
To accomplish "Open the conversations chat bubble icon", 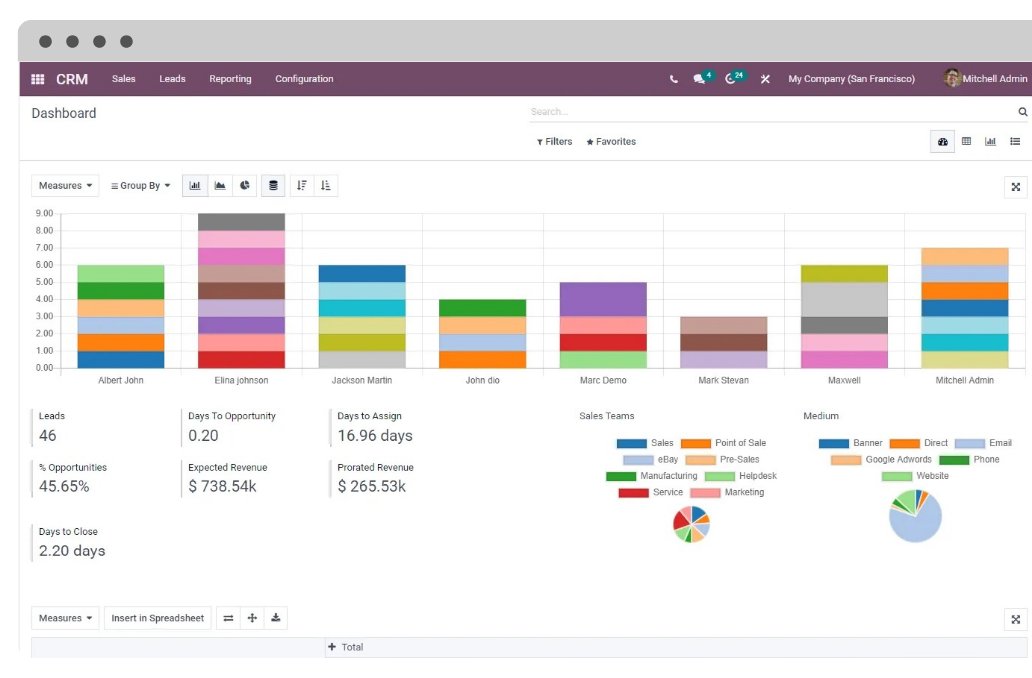I will point(699,79).
